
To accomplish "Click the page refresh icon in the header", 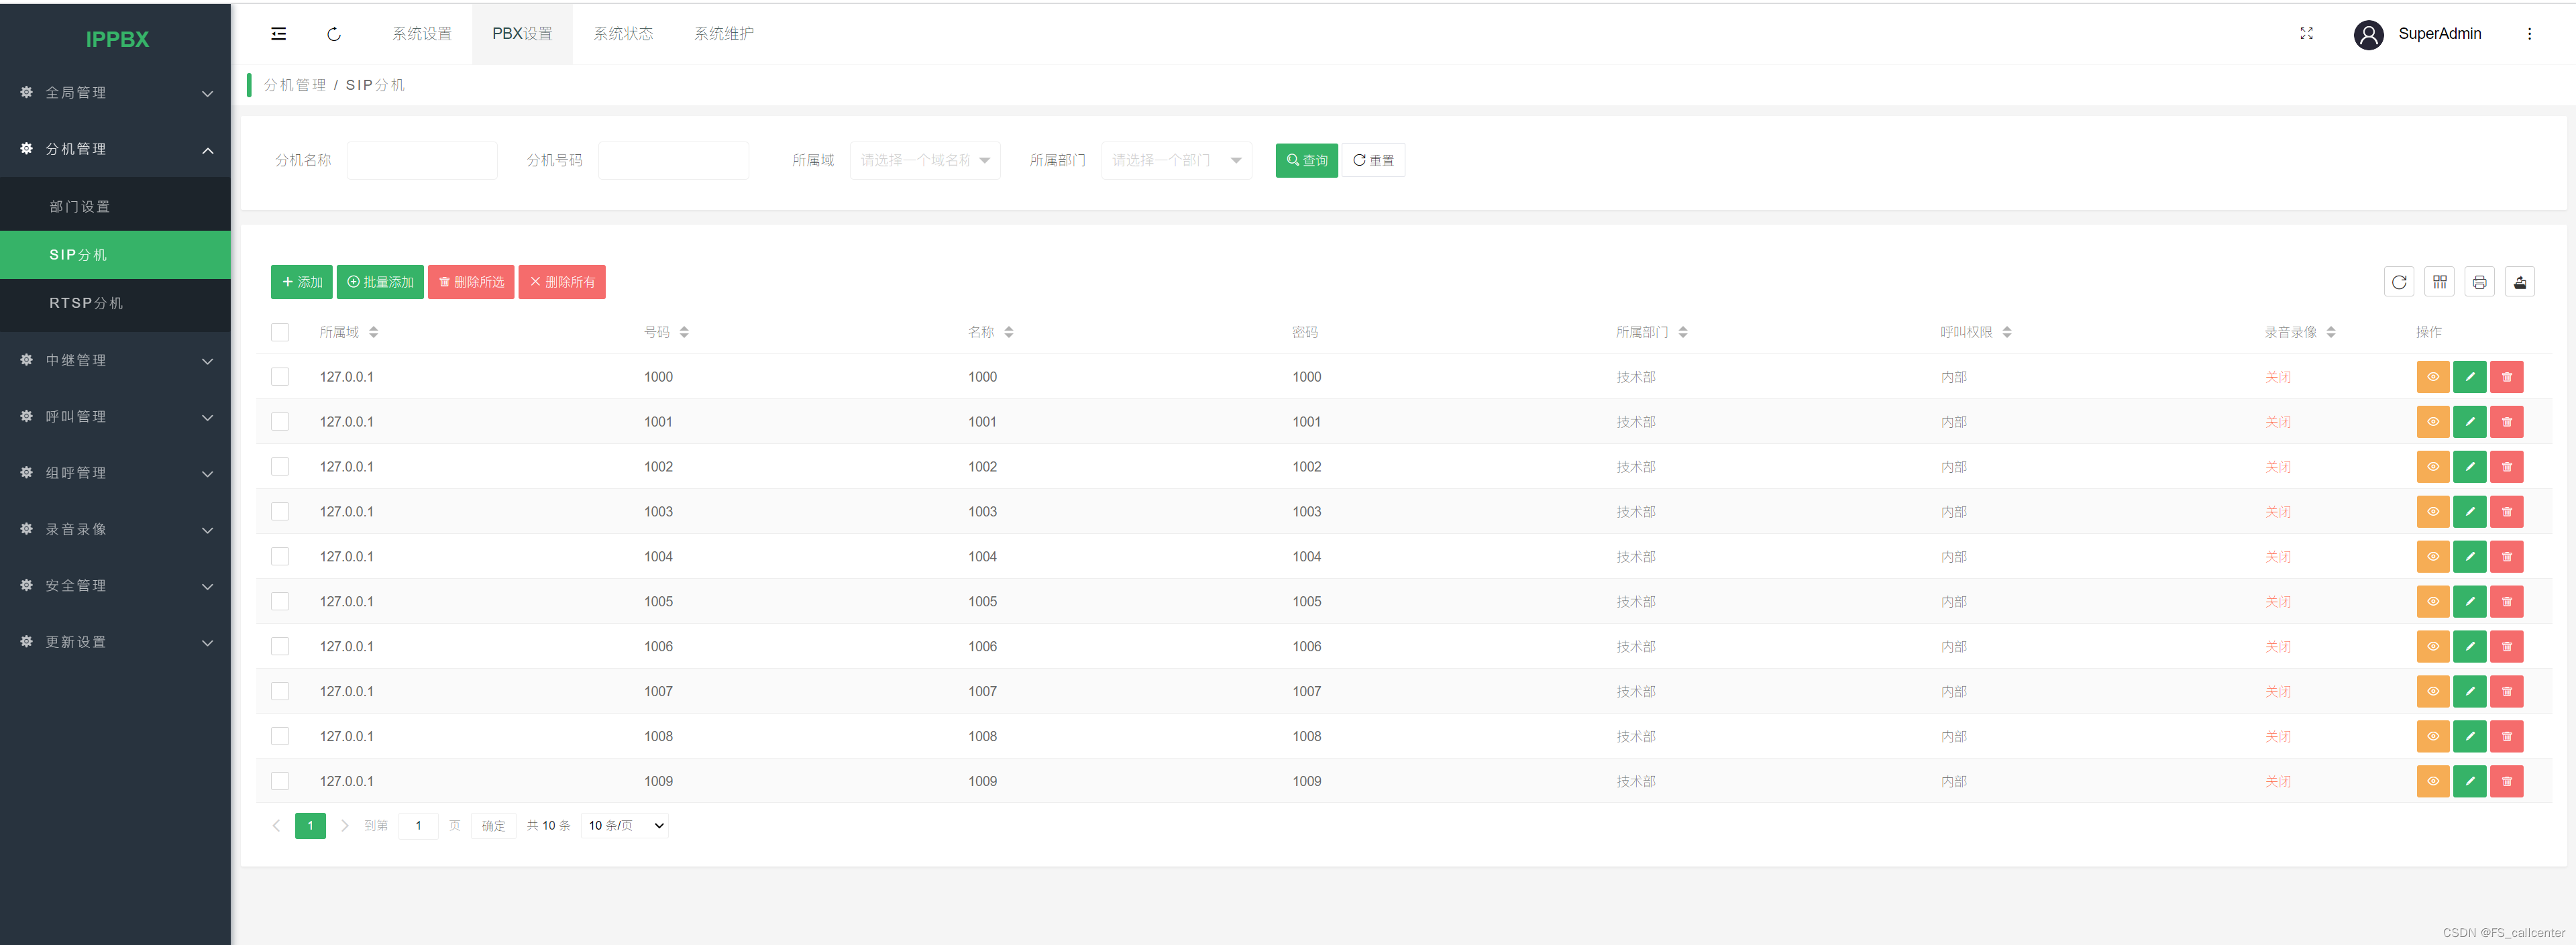I will [334, 34].
